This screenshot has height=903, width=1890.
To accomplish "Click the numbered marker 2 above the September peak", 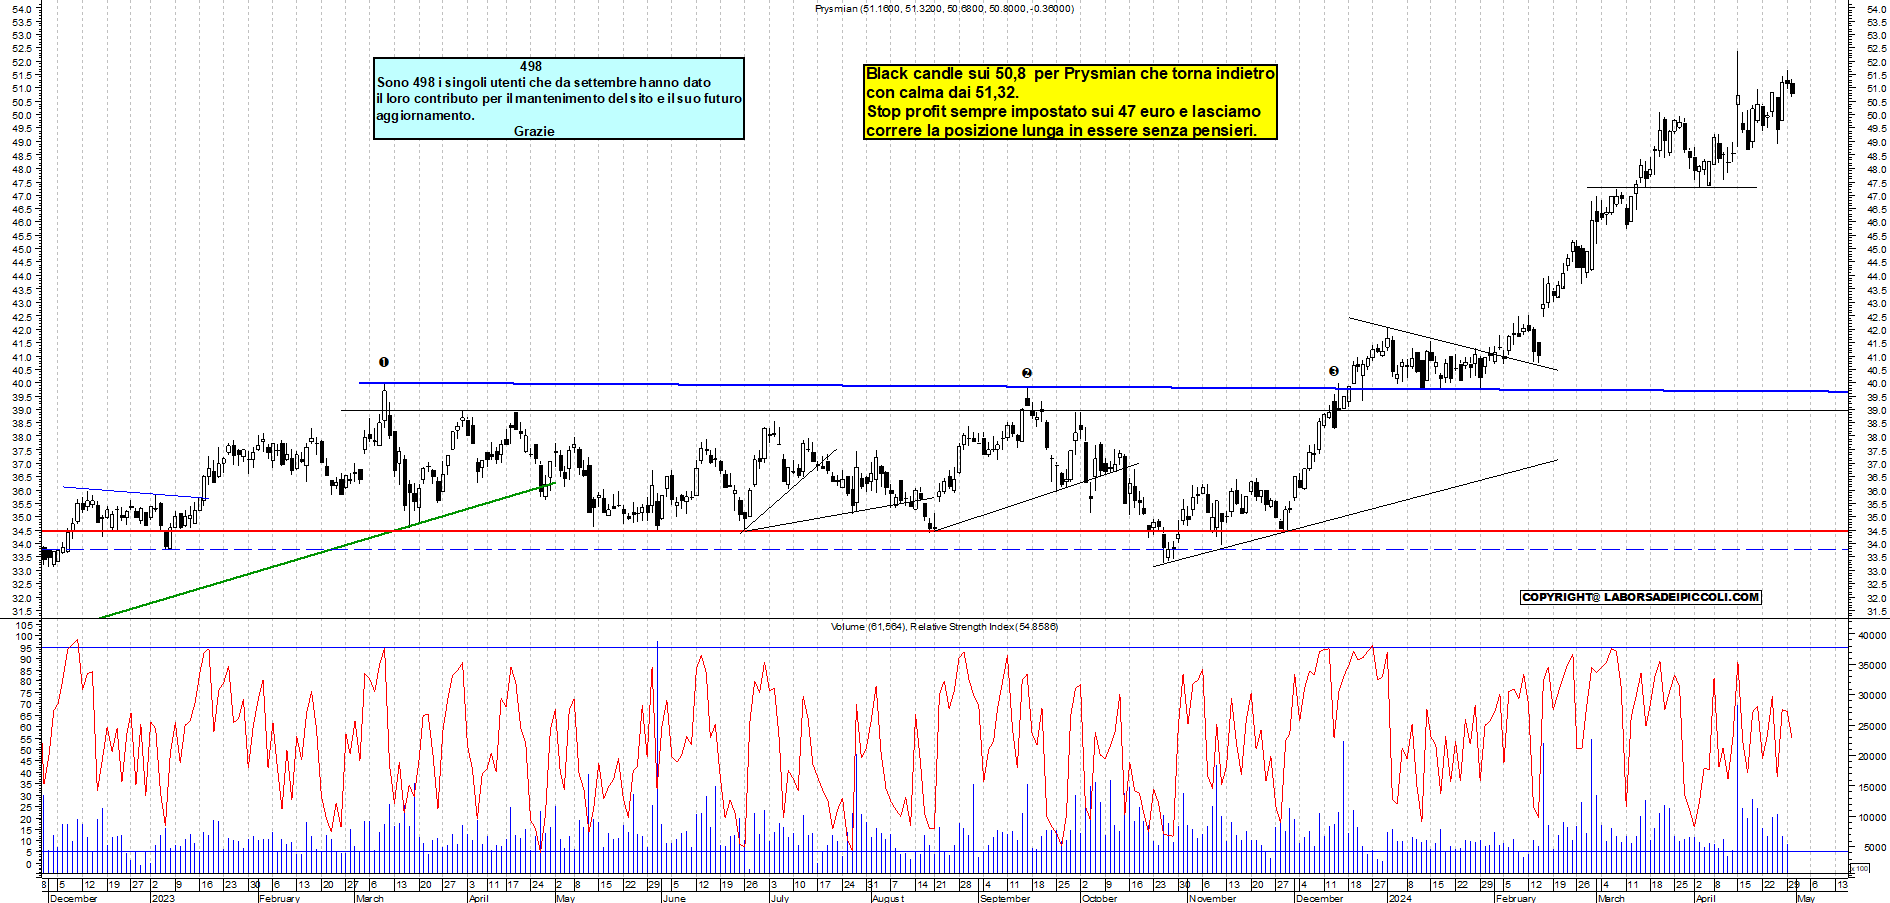I will 1027,373.
